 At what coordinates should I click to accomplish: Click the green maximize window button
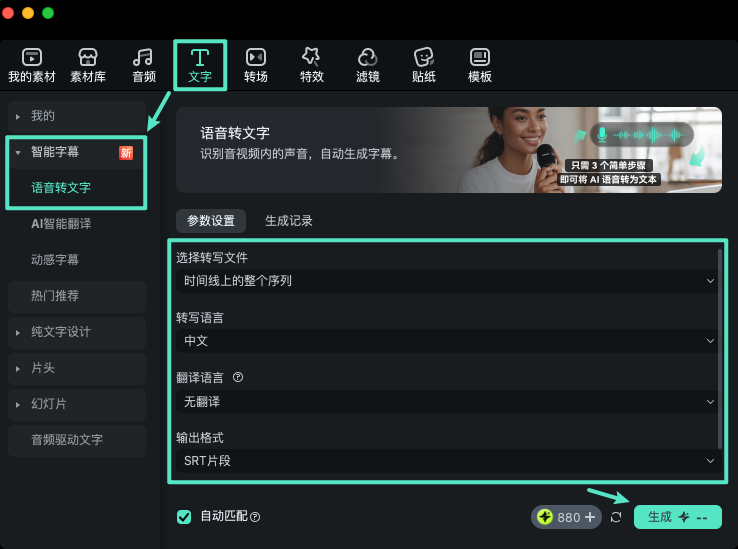tap(48, 13)
